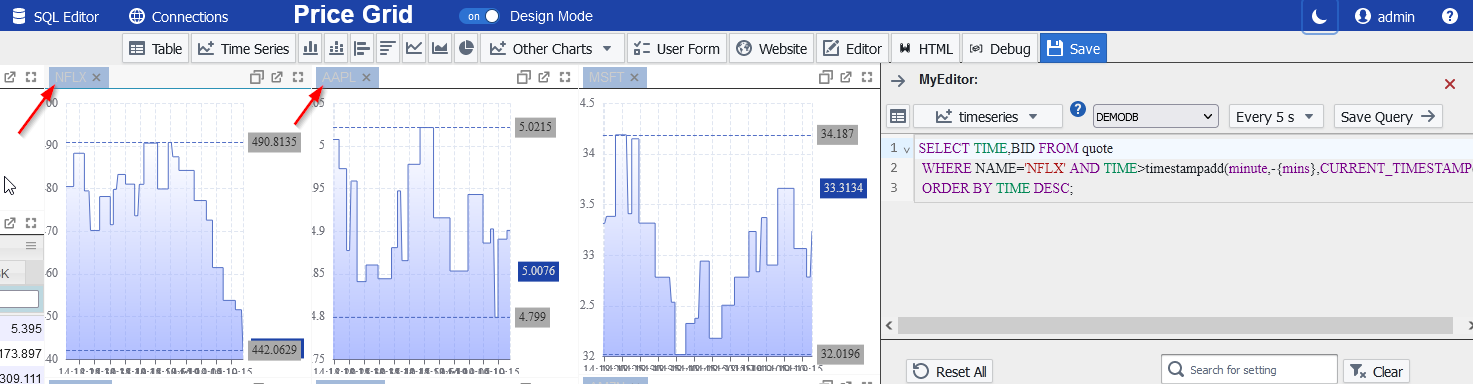Close the MyEditor panel with red X

(1450, 84)
